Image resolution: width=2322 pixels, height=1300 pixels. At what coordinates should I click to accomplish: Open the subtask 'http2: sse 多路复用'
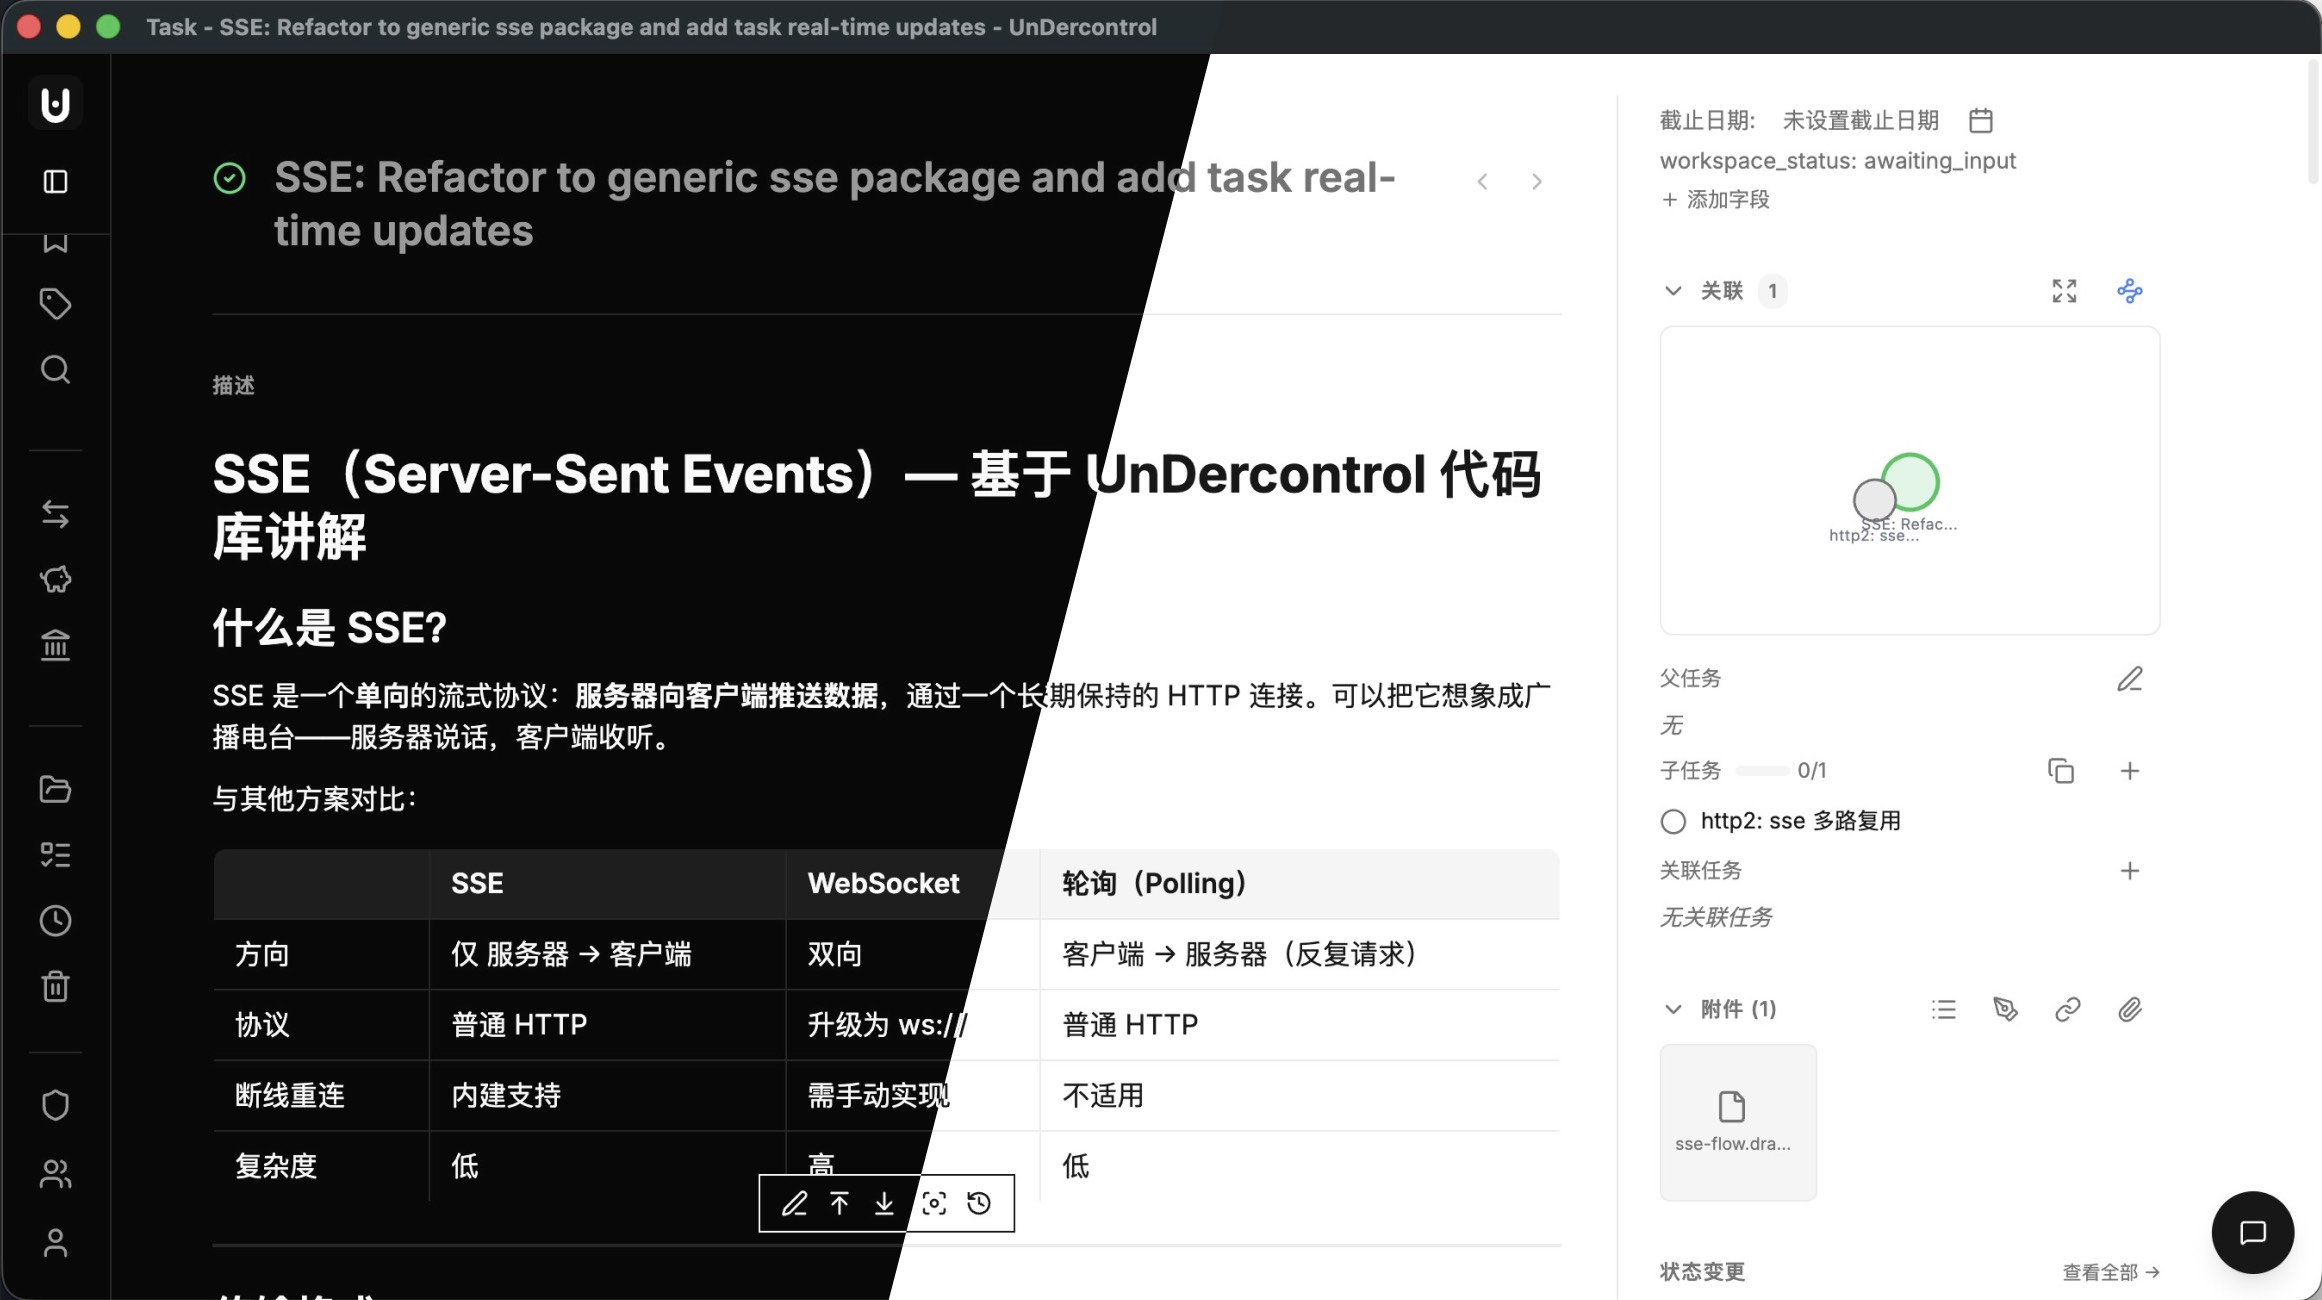[x=1800, y=822]
